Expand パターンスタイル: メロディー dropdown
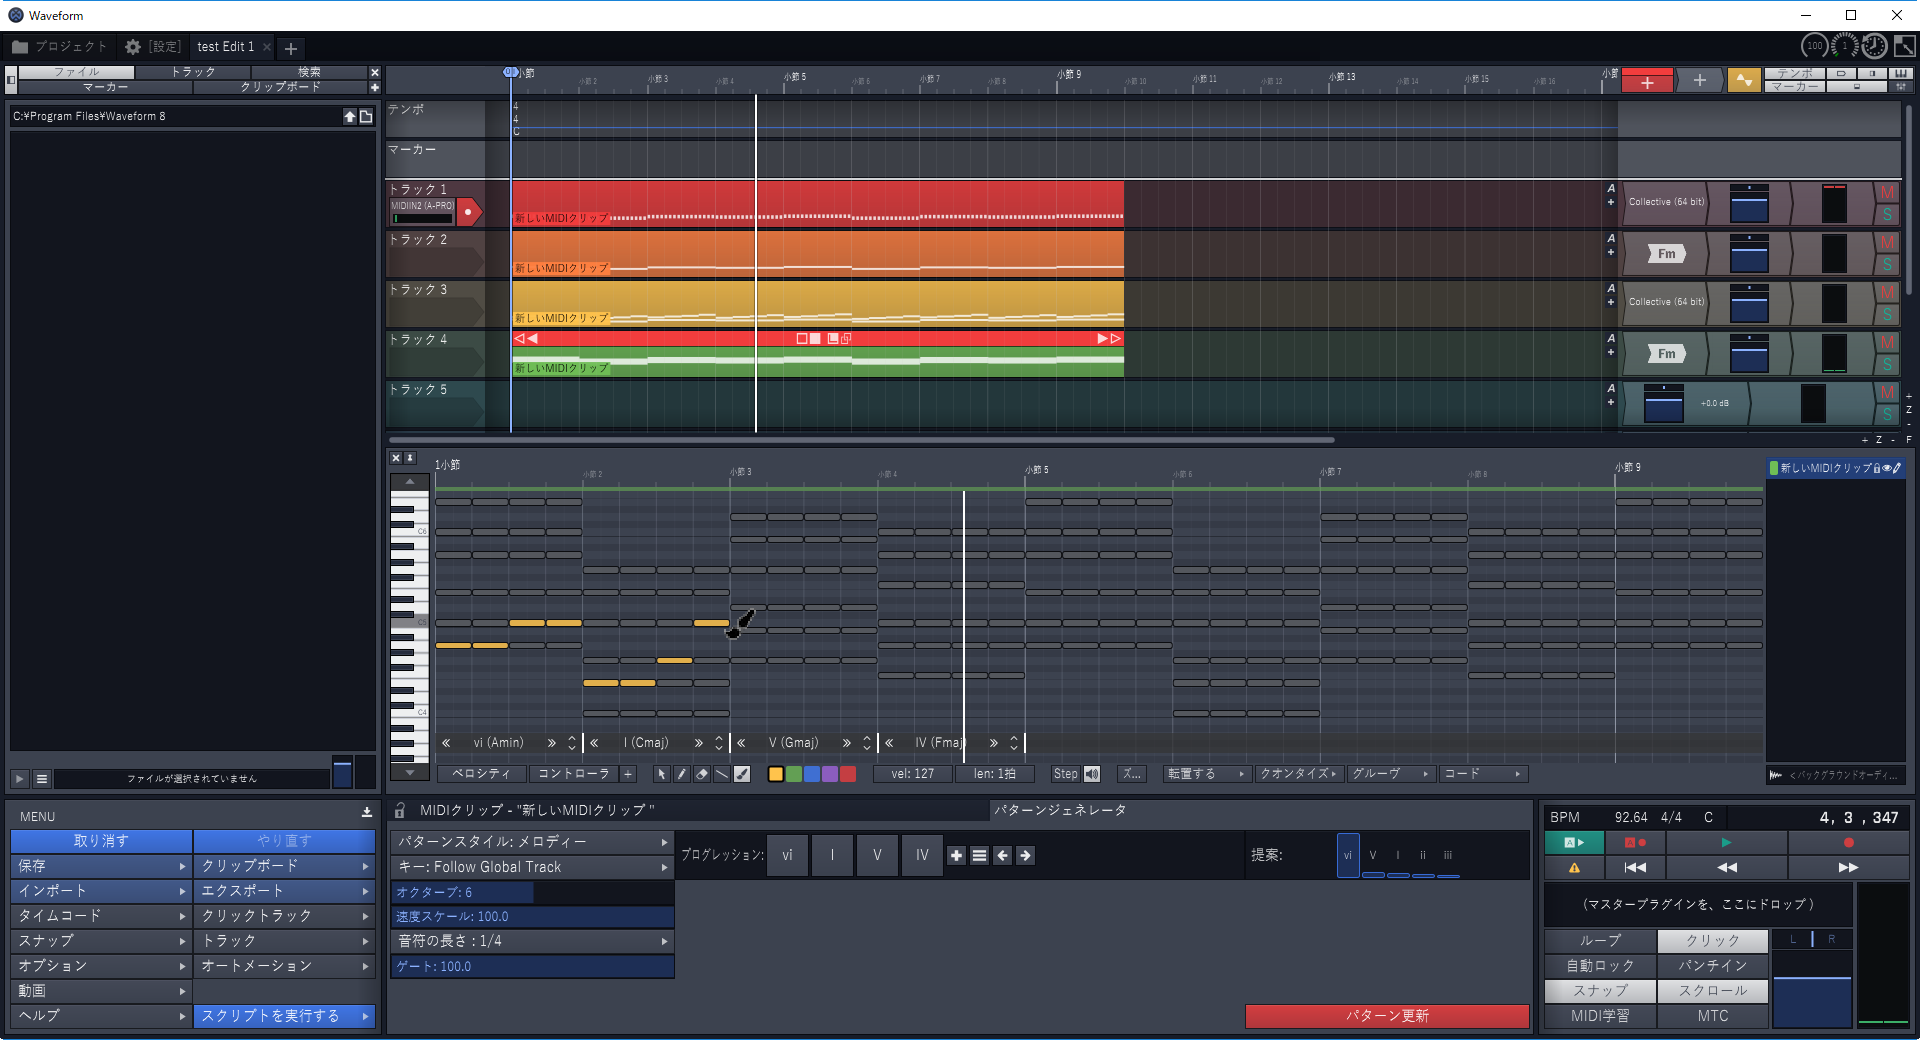 pos(532,842)
